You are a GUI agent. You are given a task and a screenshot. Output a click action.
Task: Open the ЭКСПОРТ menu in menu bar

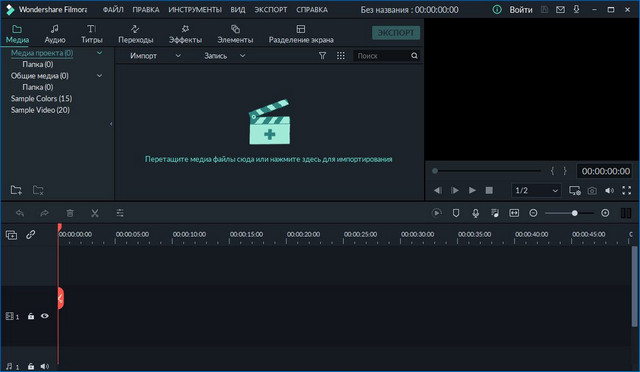pyautogui.click(x=271, y=9)
